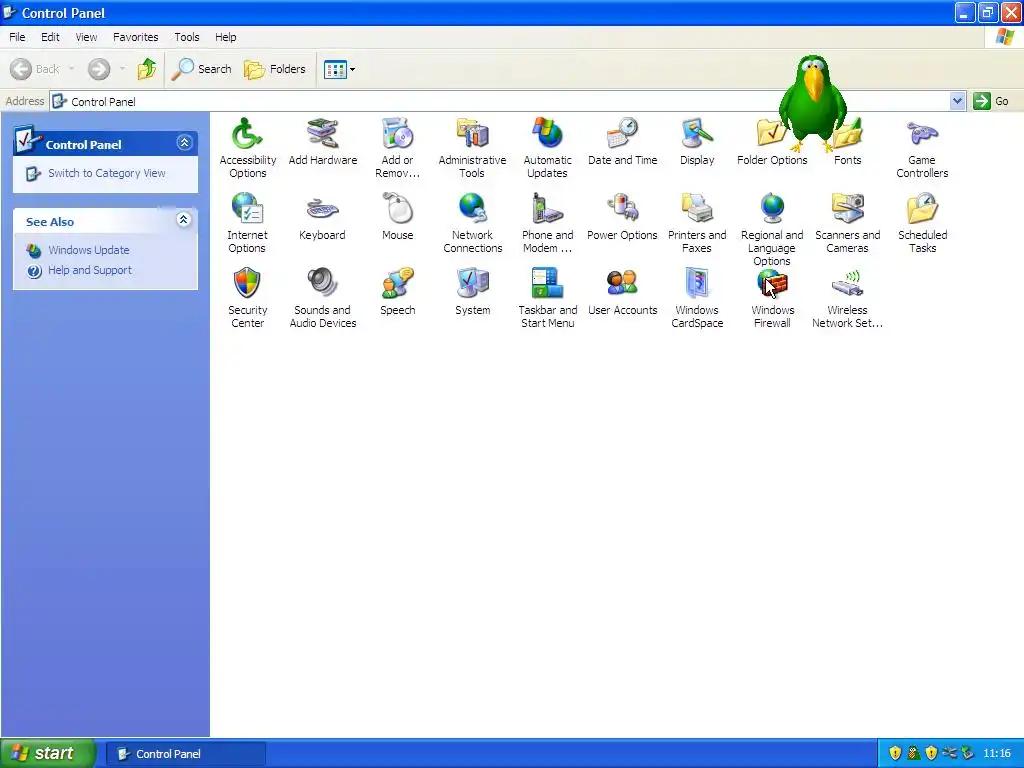The width and height of the screenshot is (1024, 768).
Task: Open the Tools menu
Action: (x=187, y=37)
